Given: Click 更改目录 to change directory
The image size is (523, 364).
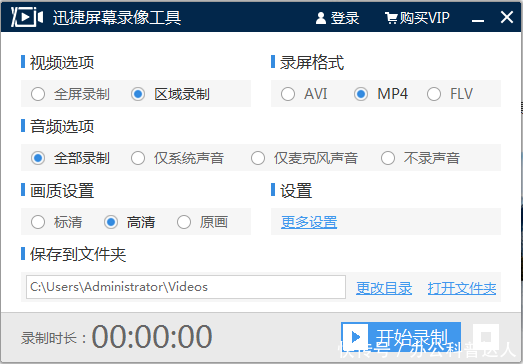Looking at the screenshot, I should click(384, 288).
